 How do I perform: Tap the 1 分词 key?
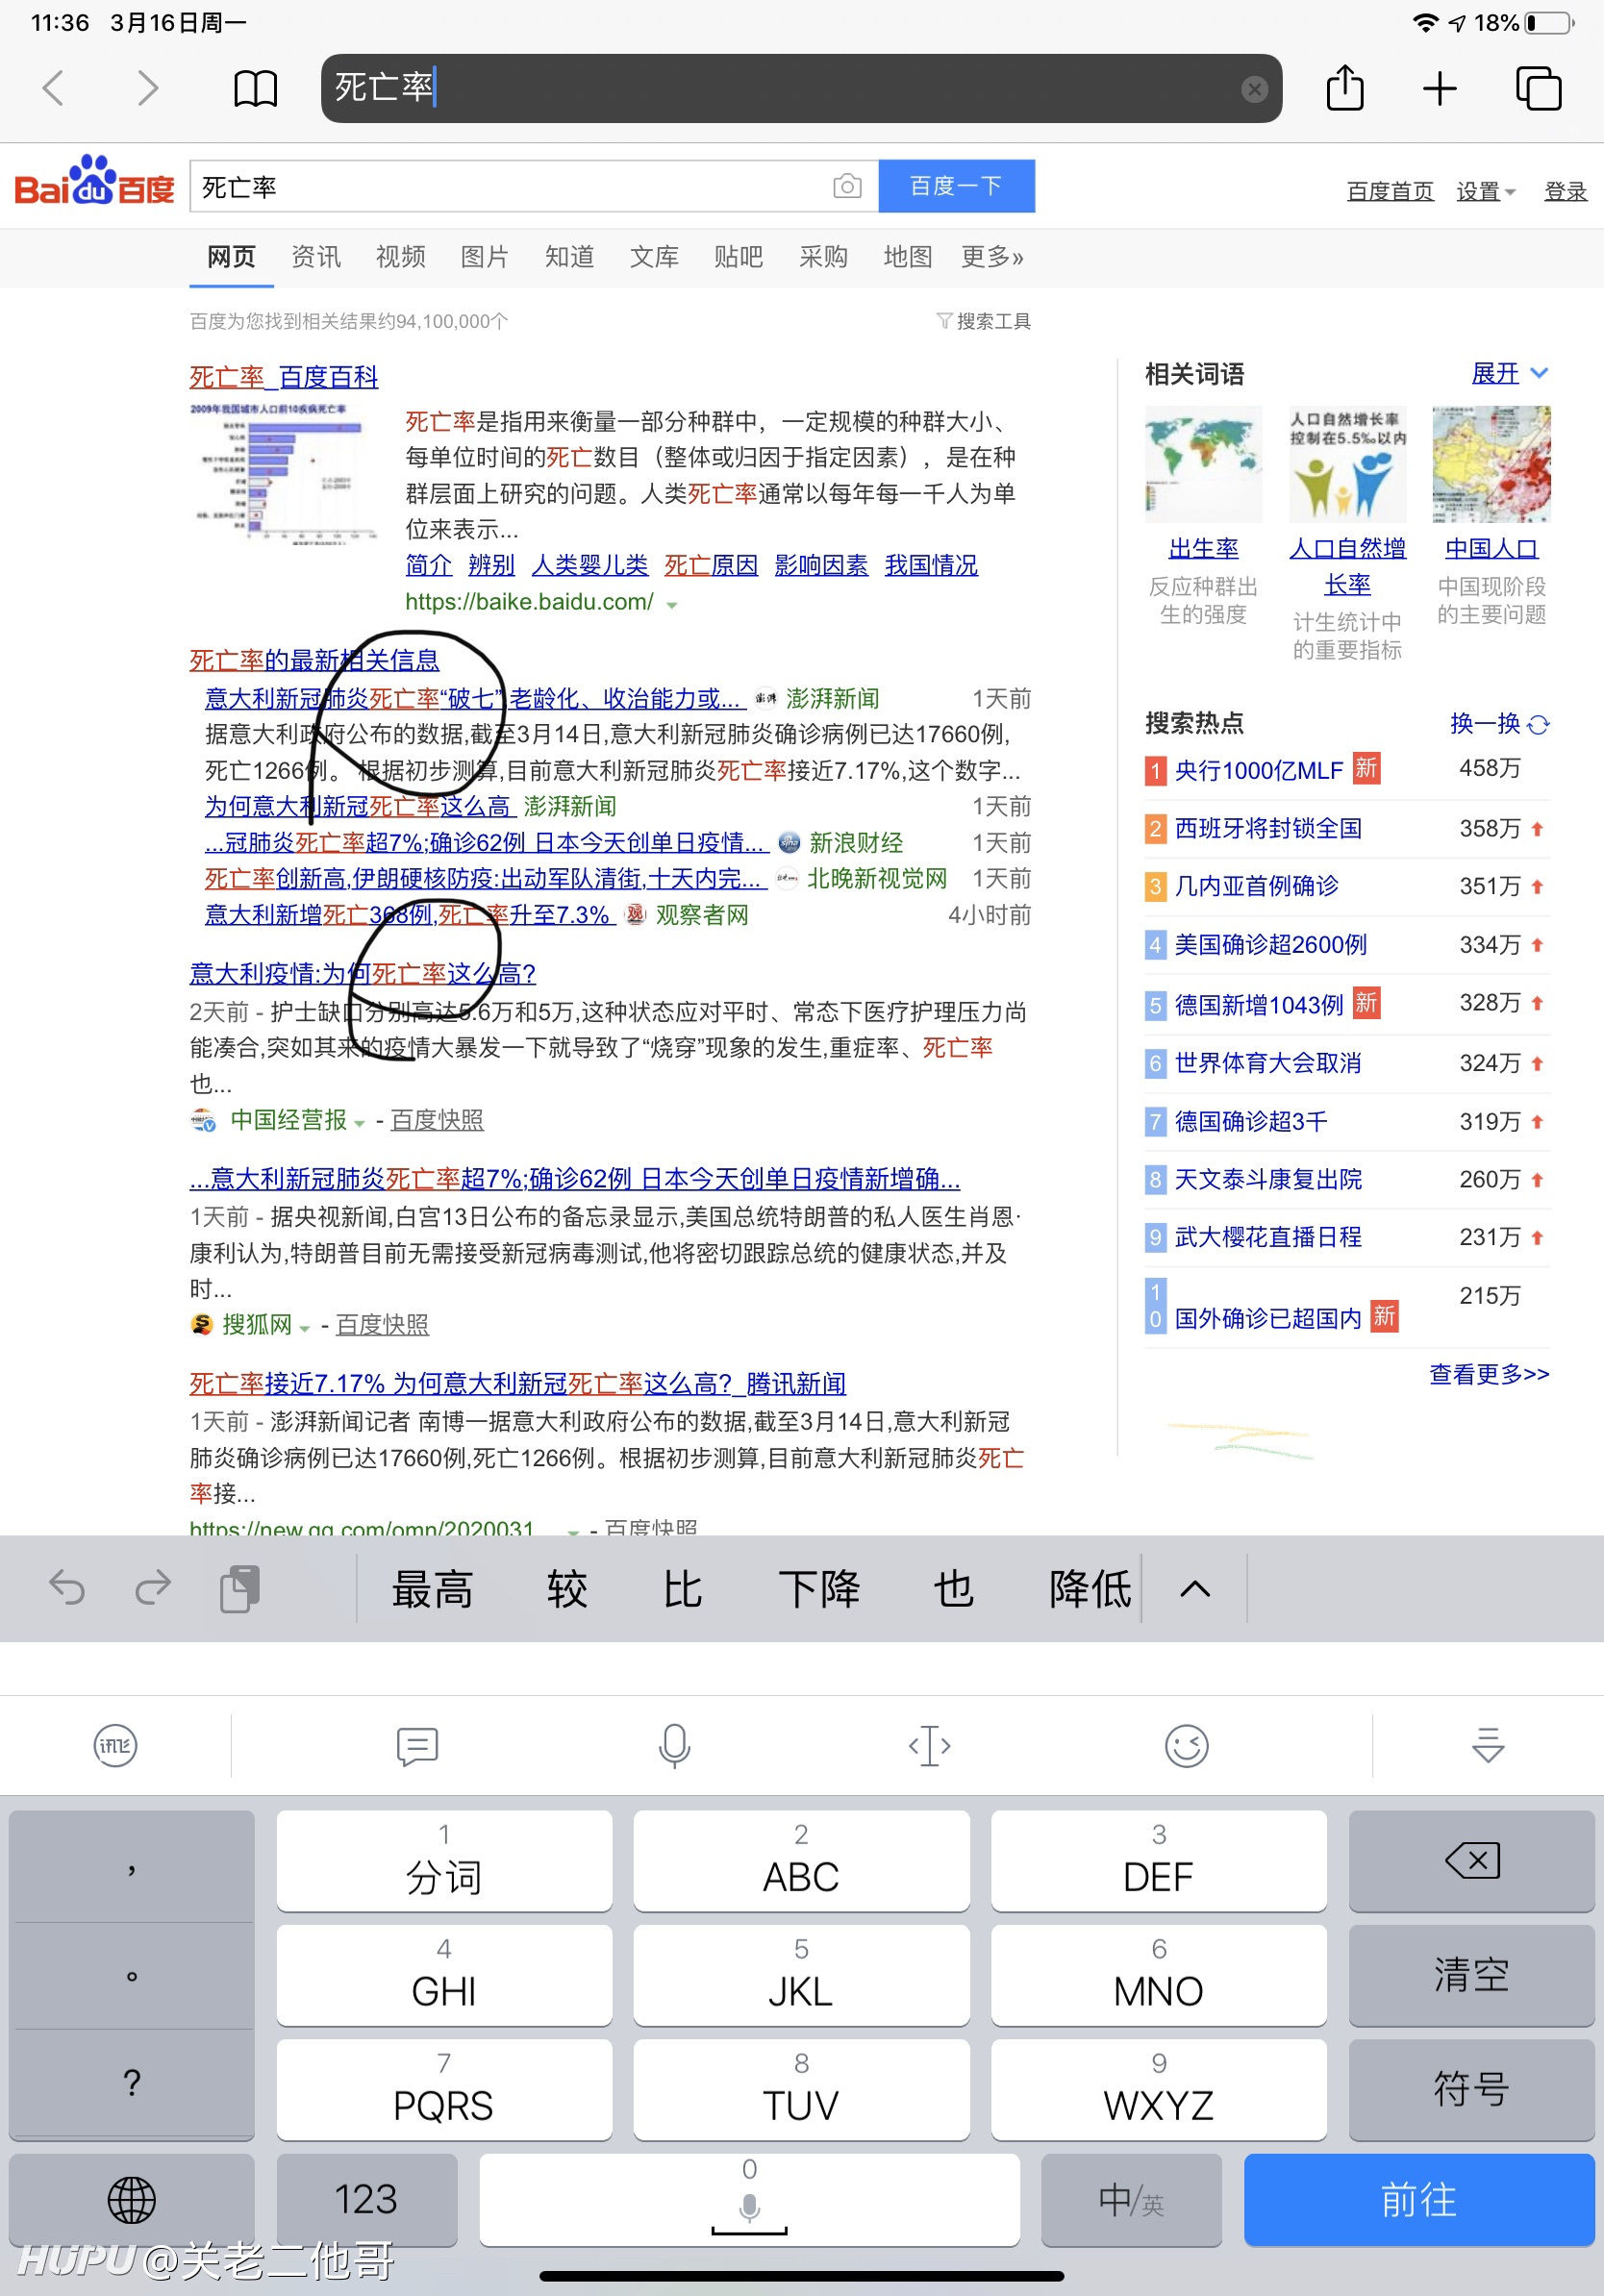444,1860
